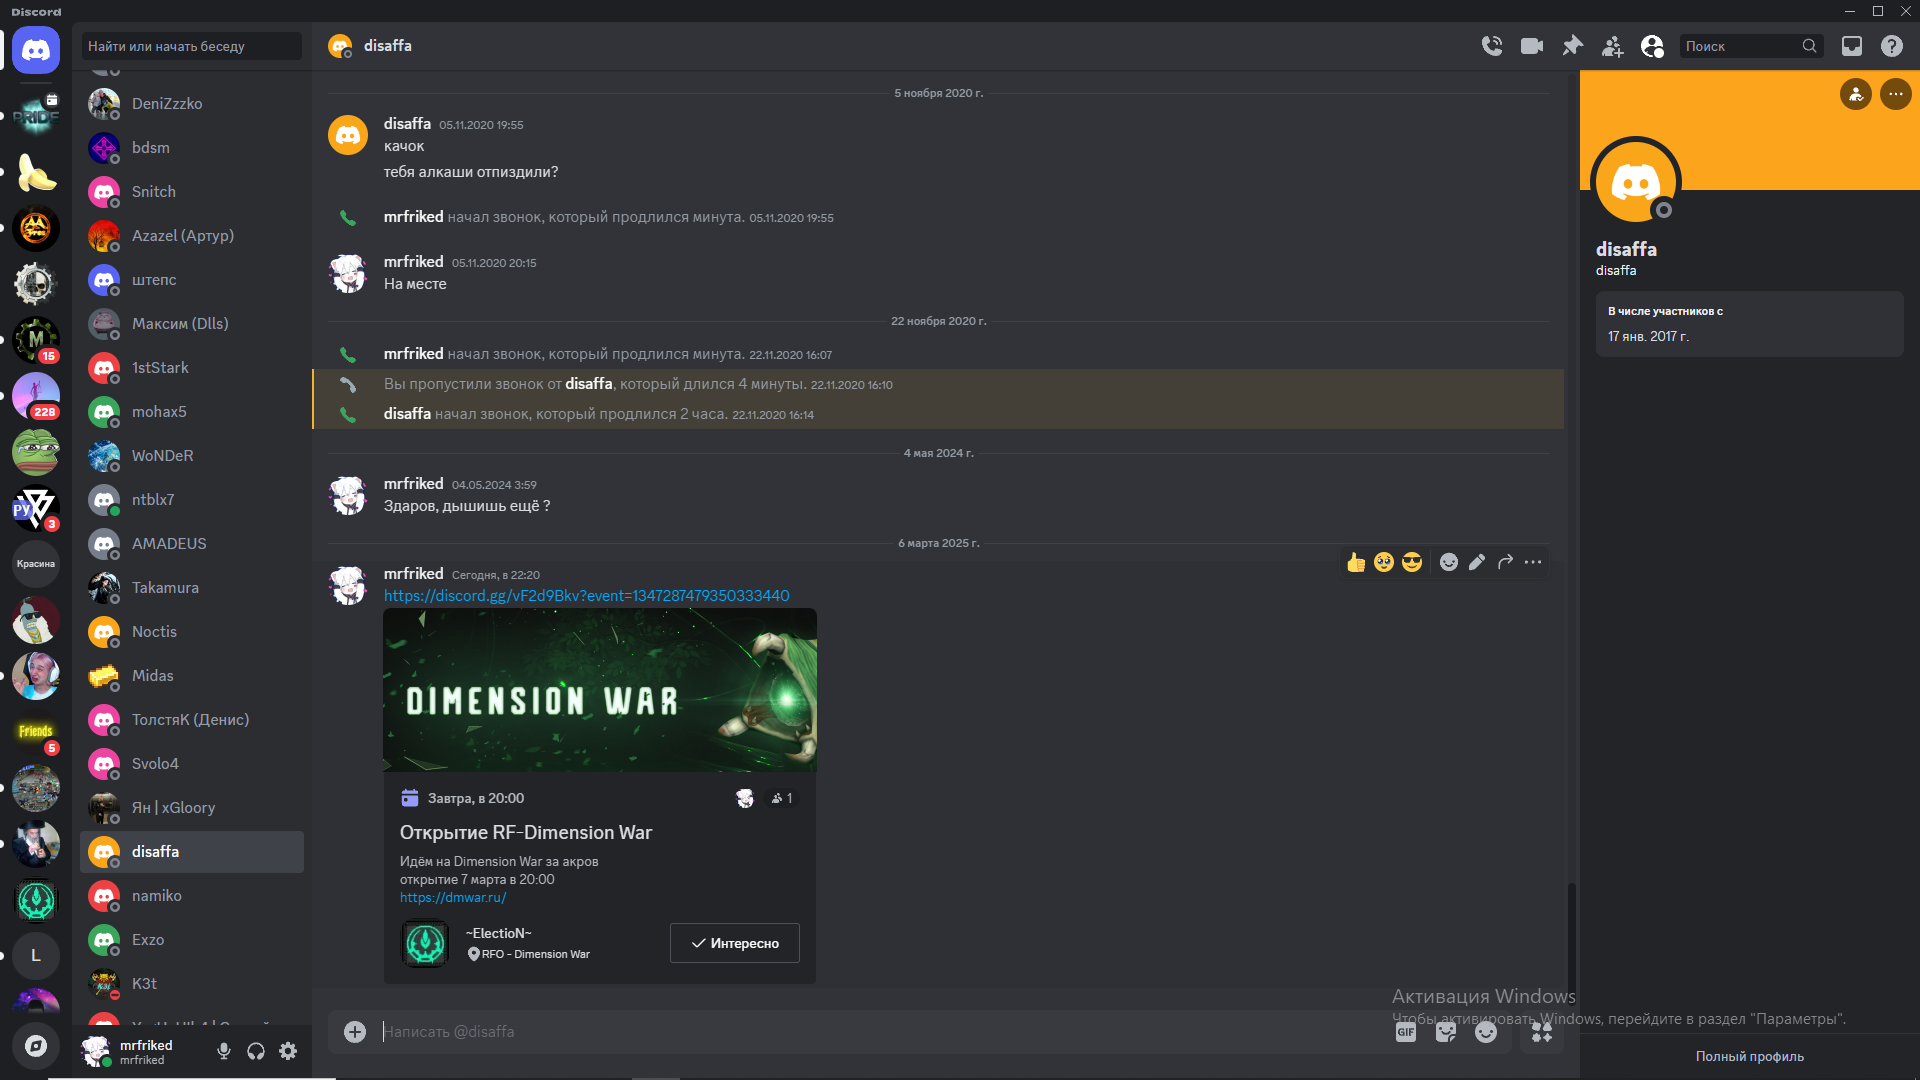Viewport: 1920px width, 1080px height.
Task: Toggle microphone mute
Action: [x=224, y=1051]
